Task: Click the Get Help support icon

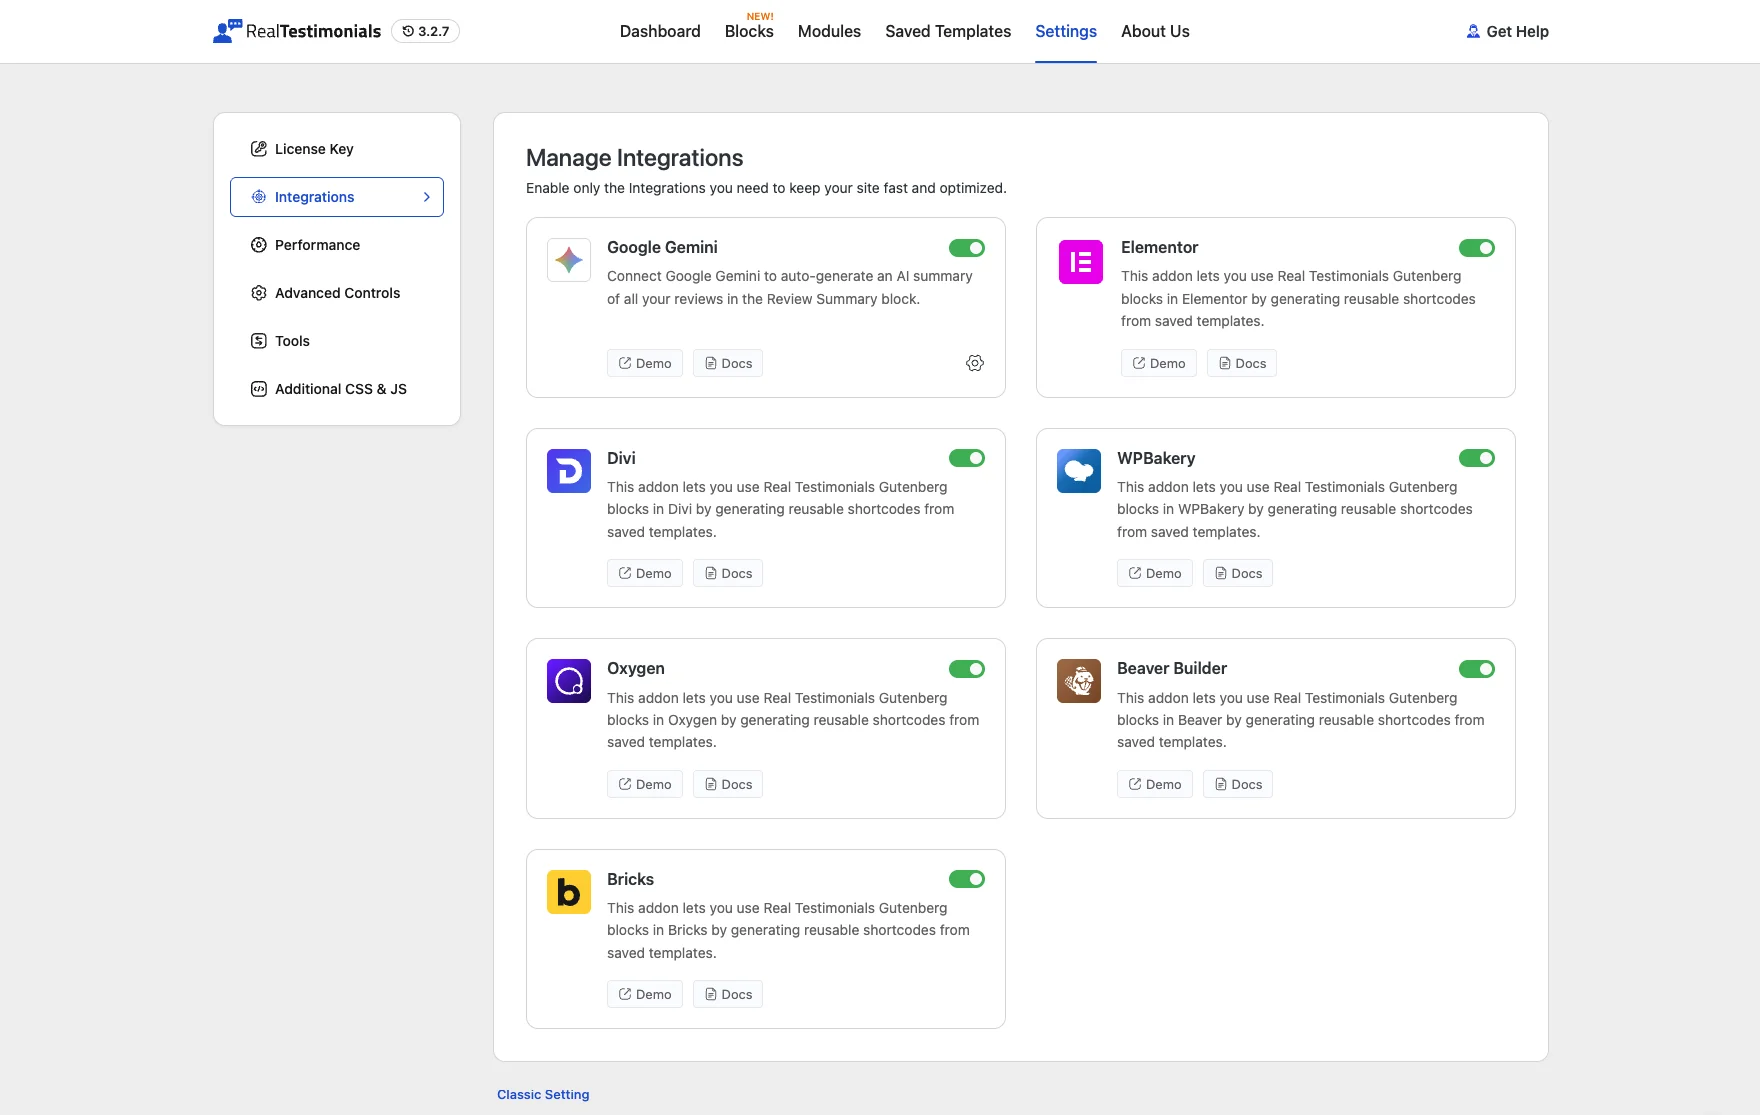Action: click(1473, 31)
